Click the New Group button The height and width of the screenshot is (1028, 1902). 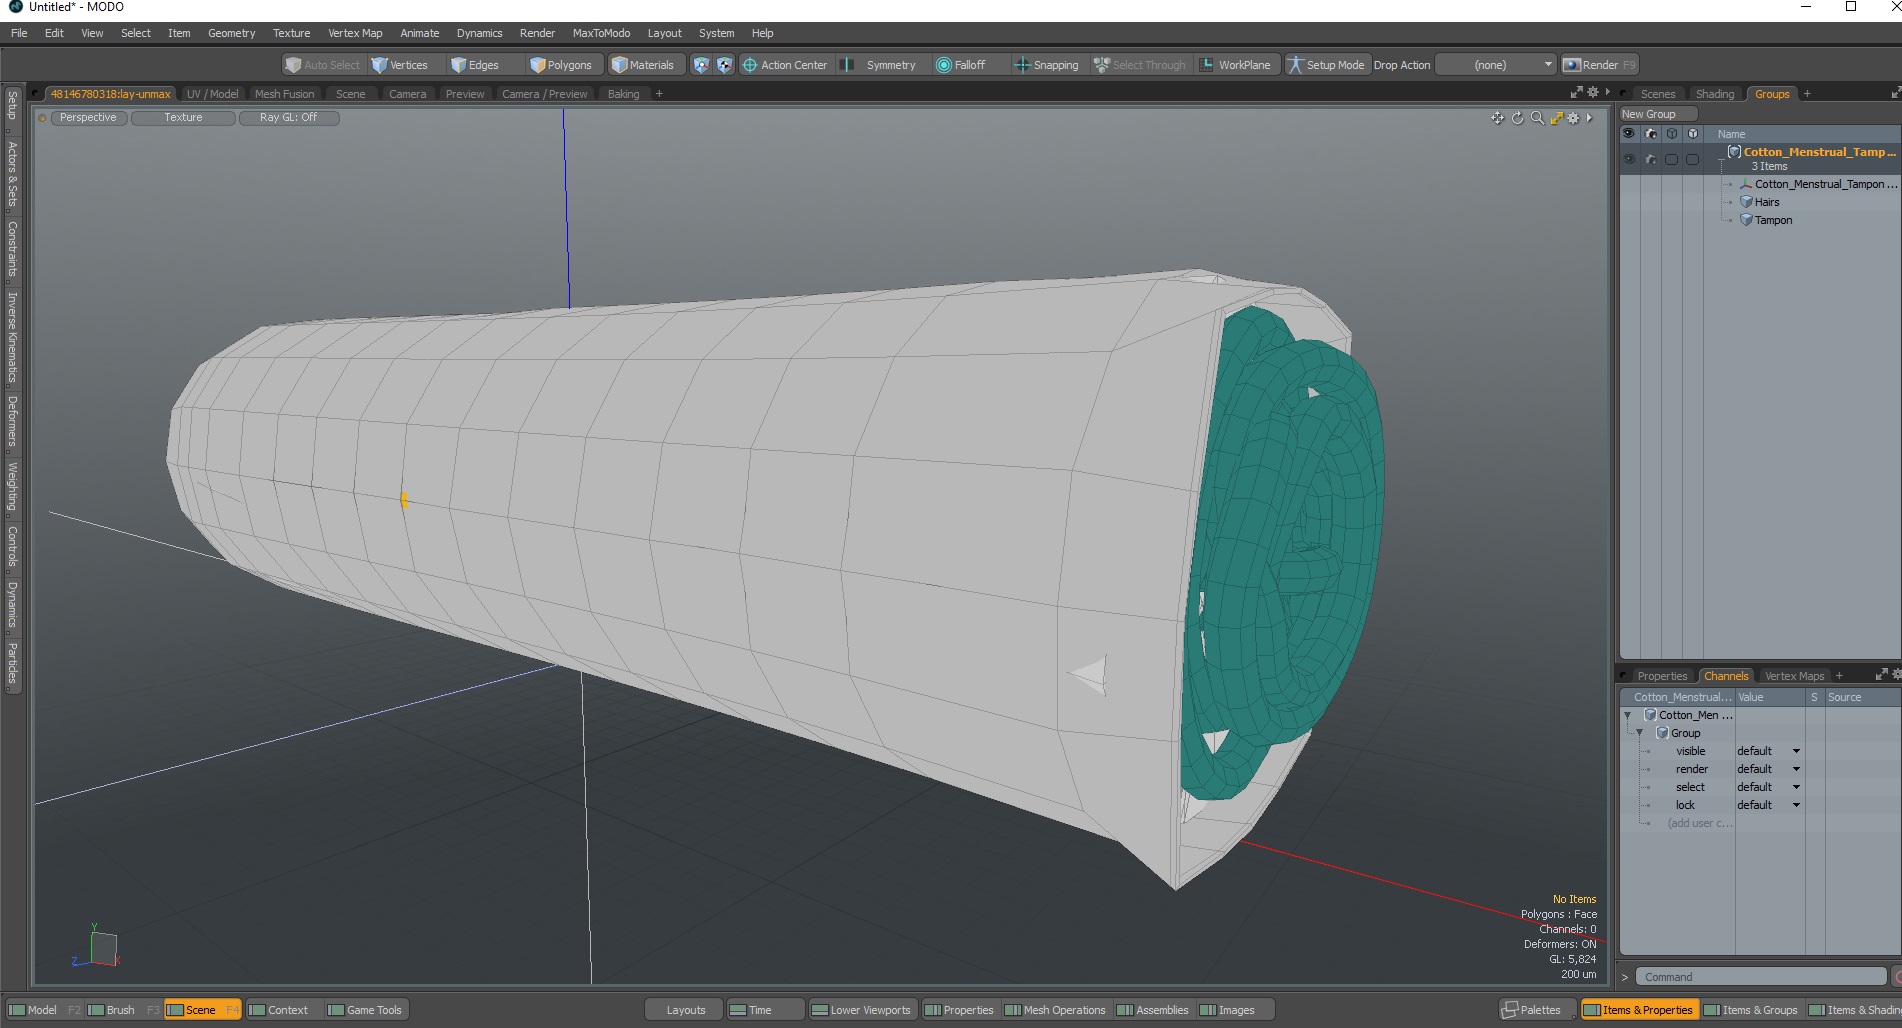(x=1658, y=114)
